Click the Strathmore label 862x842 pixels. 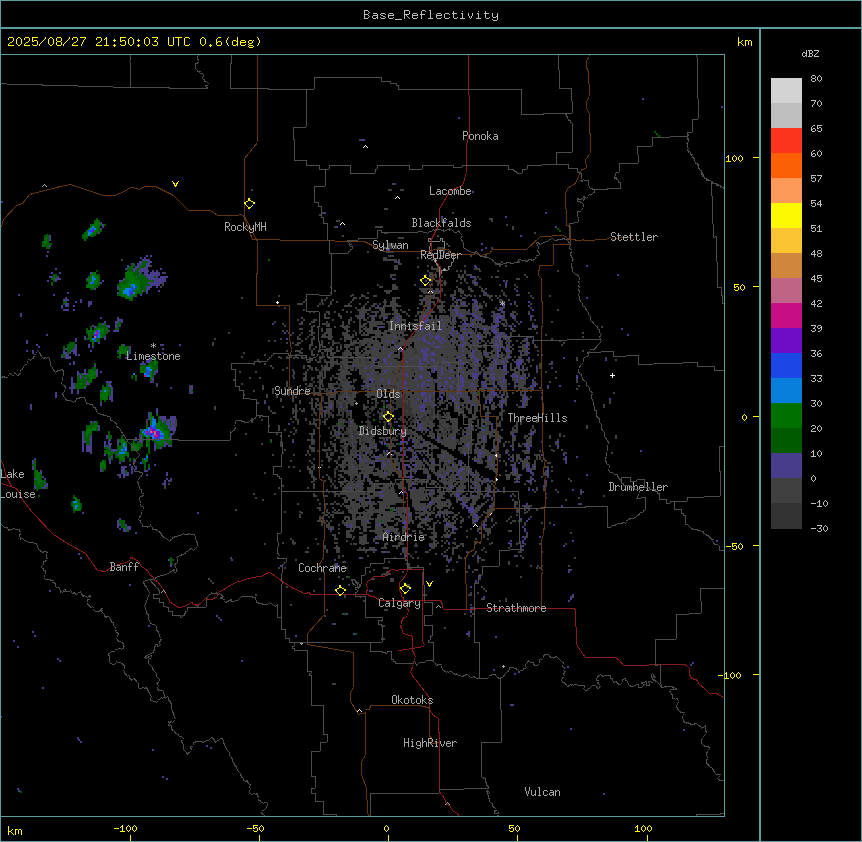point(516,608)
